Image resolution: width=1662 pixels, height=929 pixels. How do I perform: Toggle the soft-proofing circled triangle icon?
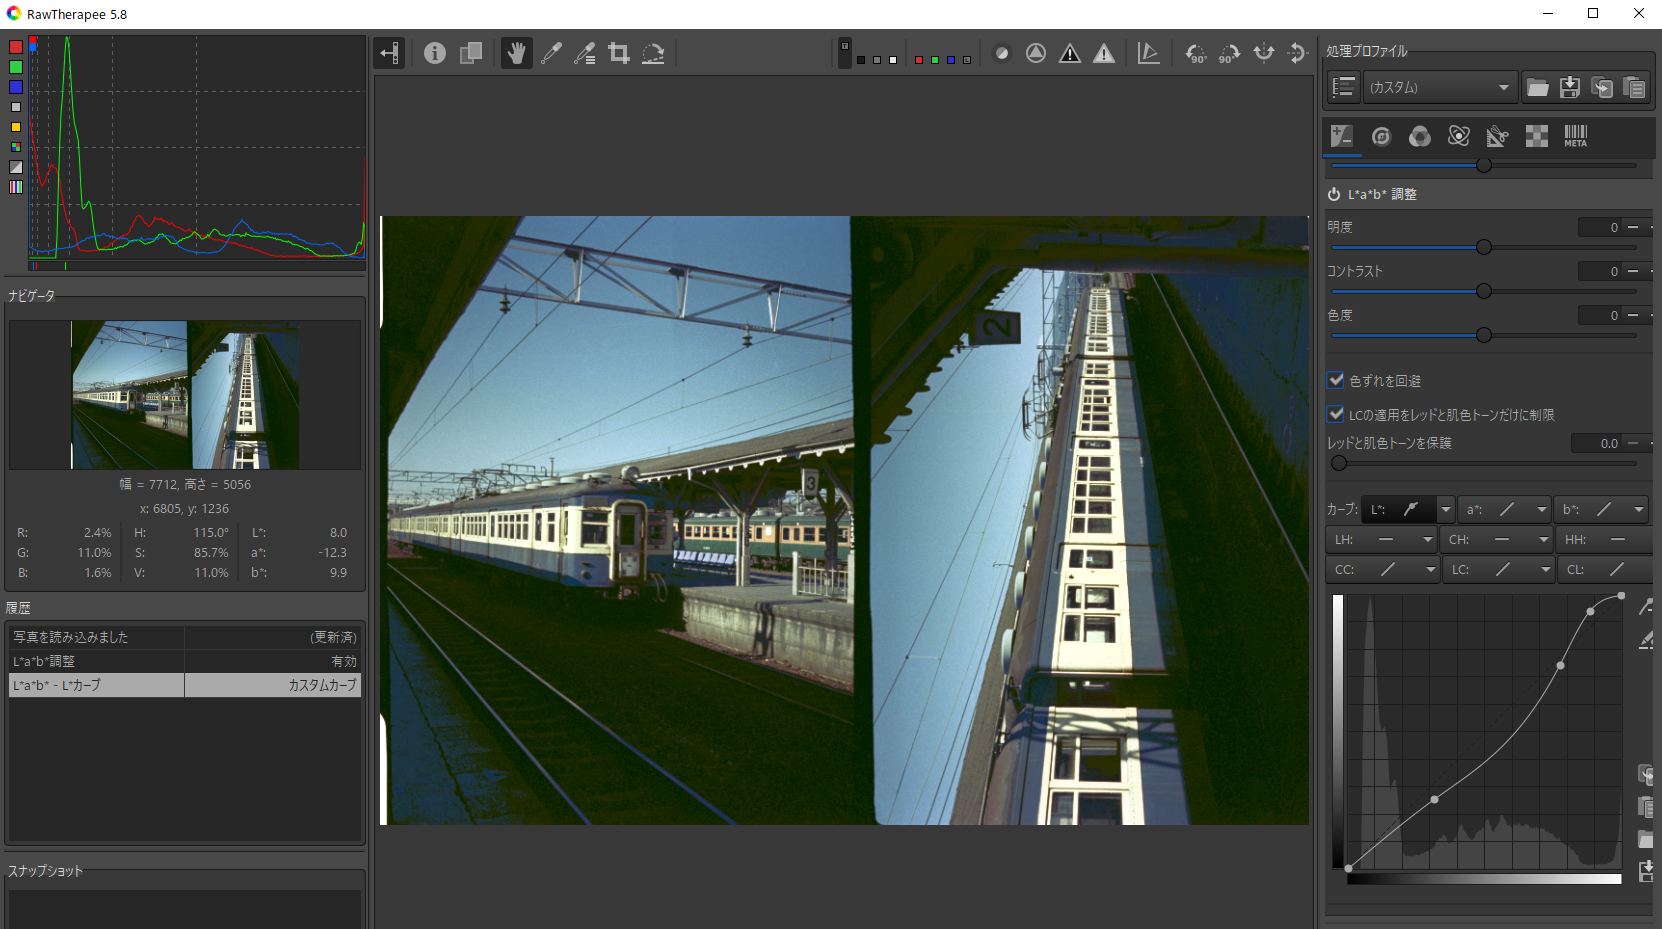click(x=1036, y=53)
